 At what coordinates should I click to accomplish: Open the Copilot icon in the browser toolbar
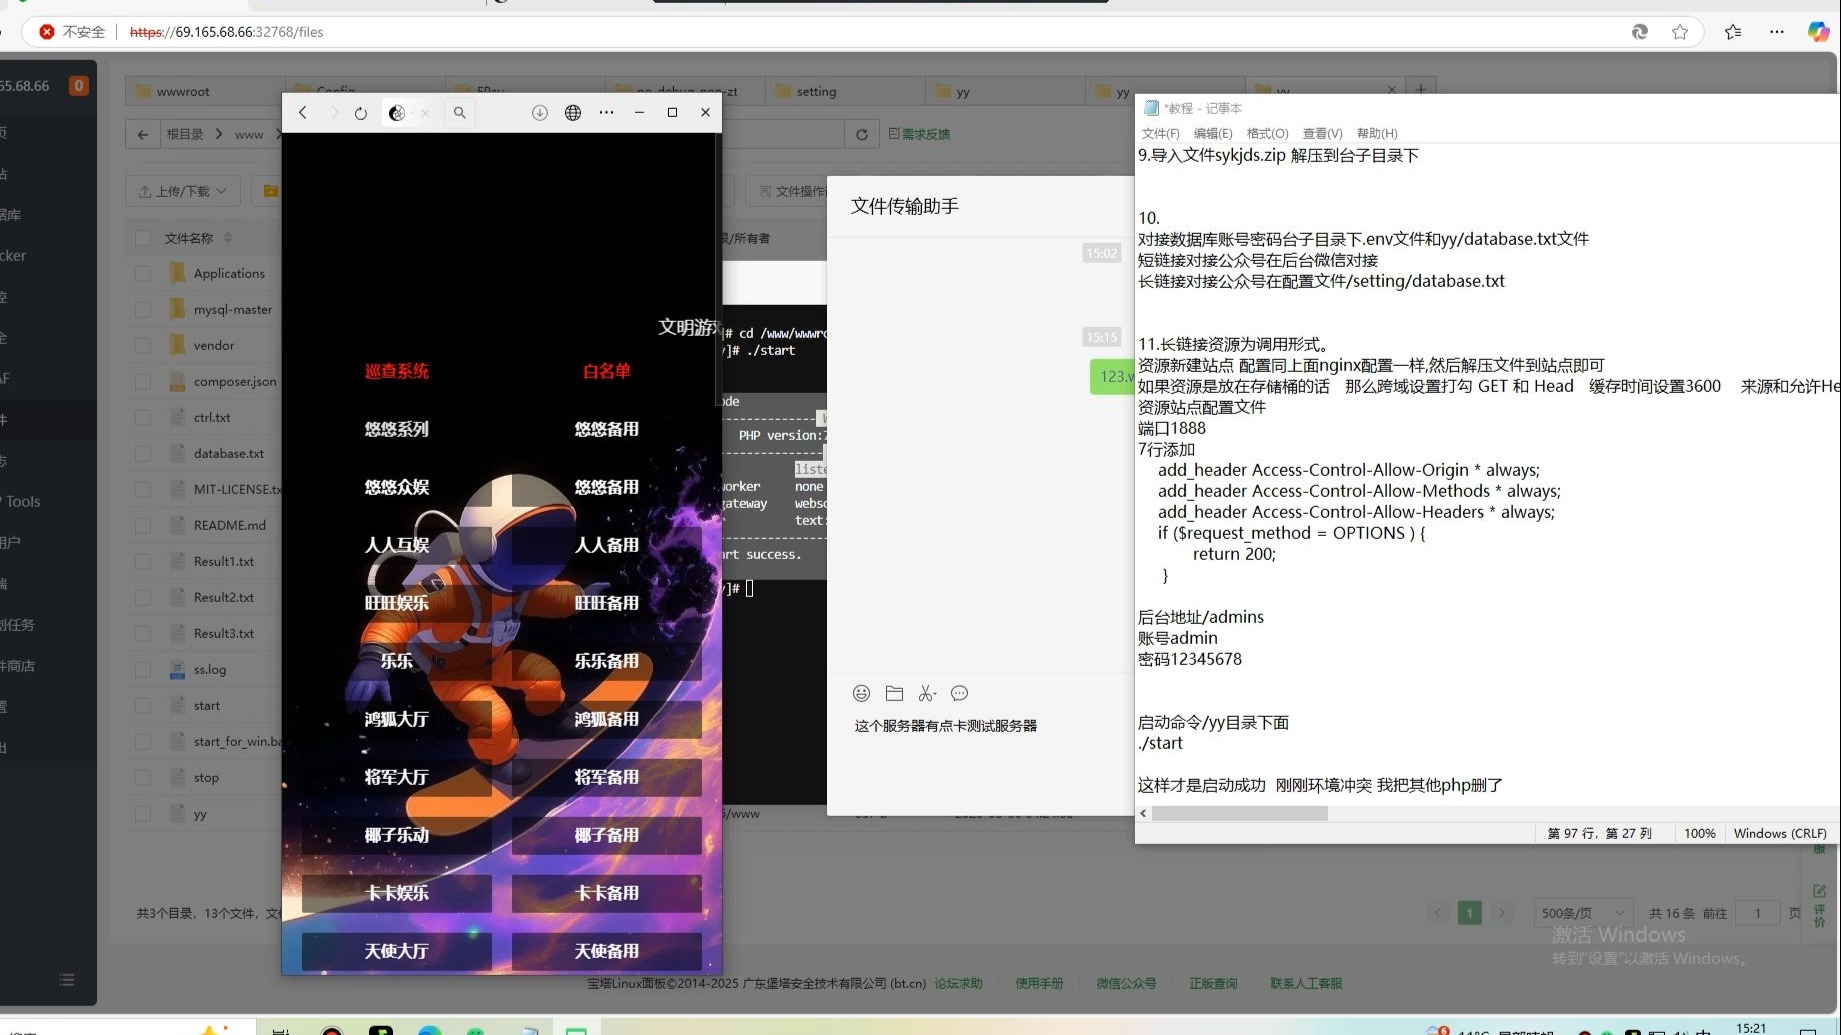click(1819, 32)
